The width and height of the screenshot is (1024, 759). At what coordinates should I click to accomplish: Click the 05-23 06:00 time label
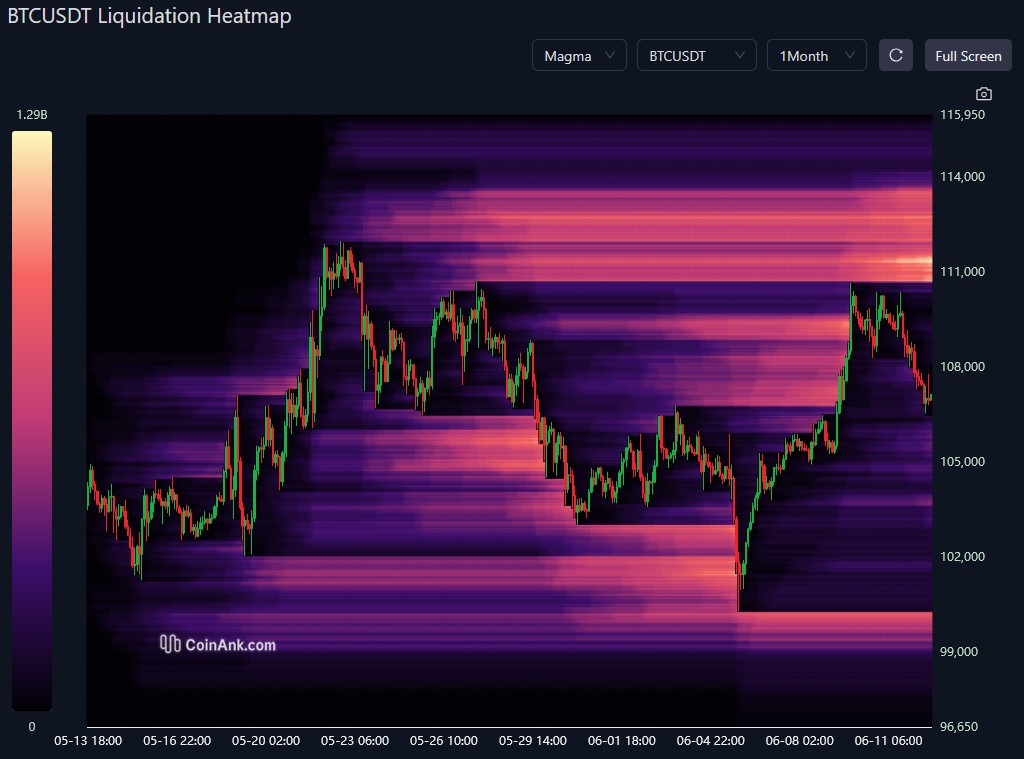pyautogui.click(x=355, y=741)
